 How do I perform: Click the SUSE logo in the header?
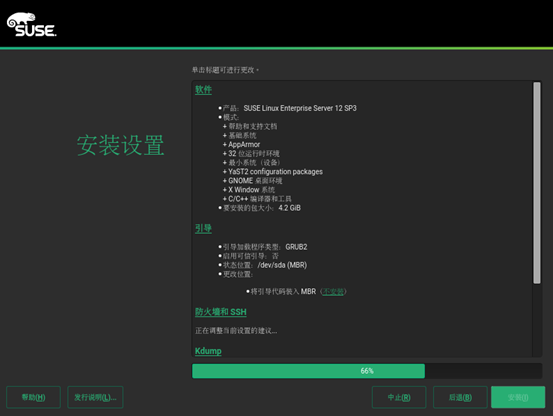click(x=32, y=25)
